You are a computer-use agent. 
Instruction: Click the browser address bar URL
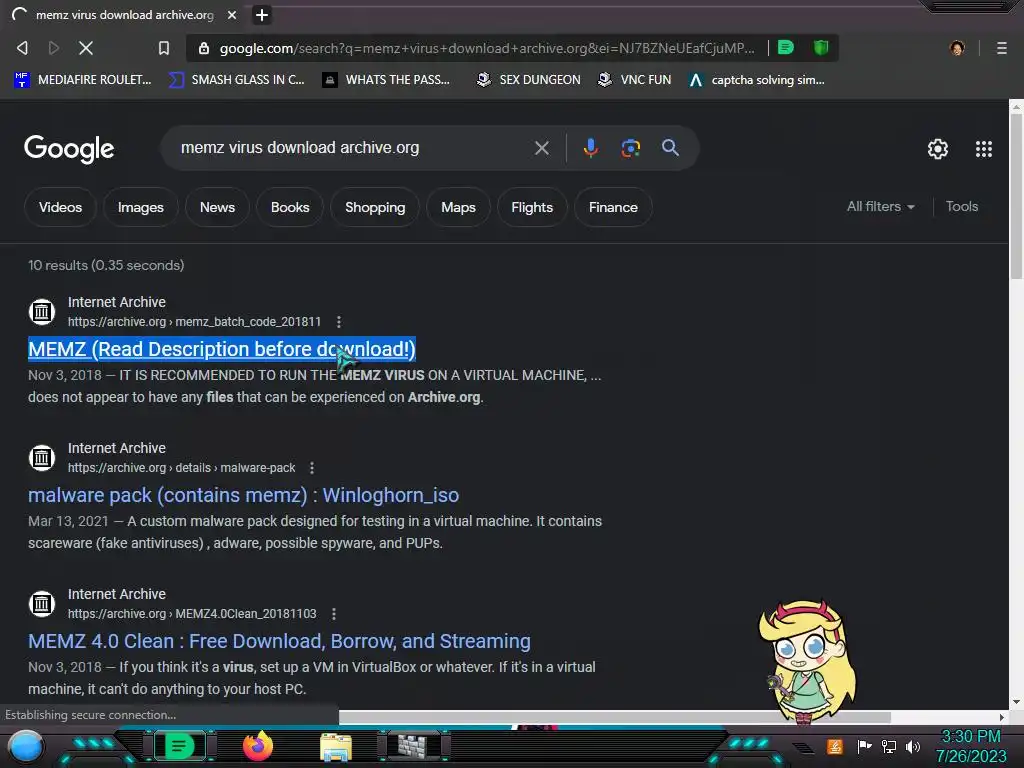[x=487, y=48]
